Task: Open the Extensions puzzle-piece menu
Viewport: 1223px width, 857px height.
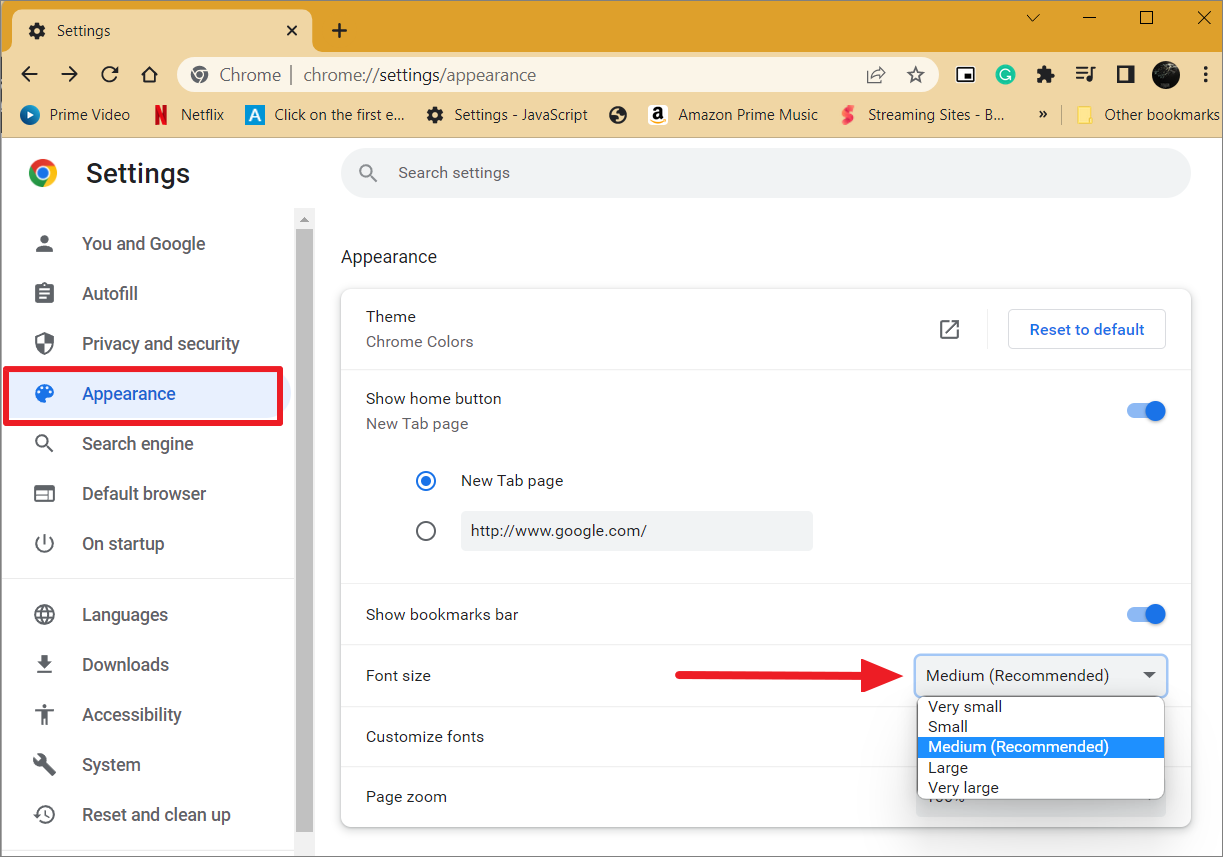Action: coord(1045,75)
